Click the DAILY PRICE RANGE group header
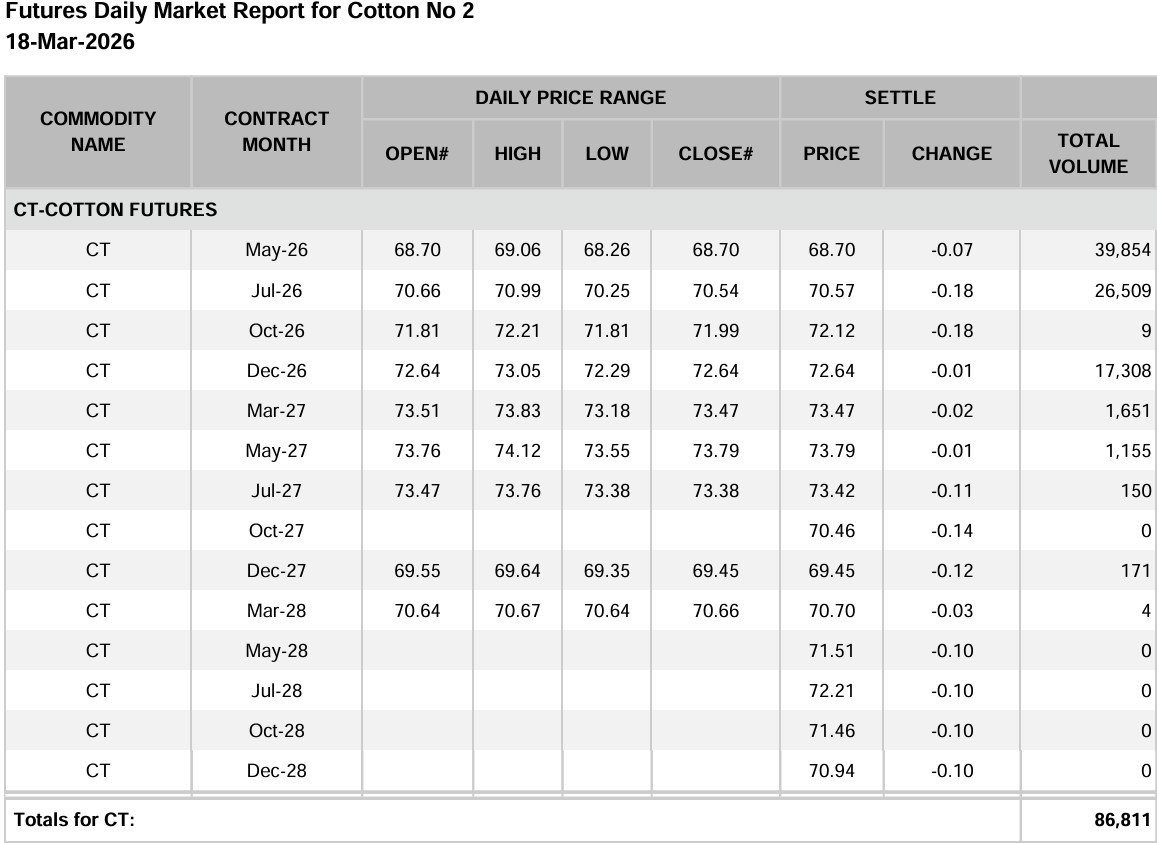Viewport: 1157px width, 843px height. coord(570,98)
